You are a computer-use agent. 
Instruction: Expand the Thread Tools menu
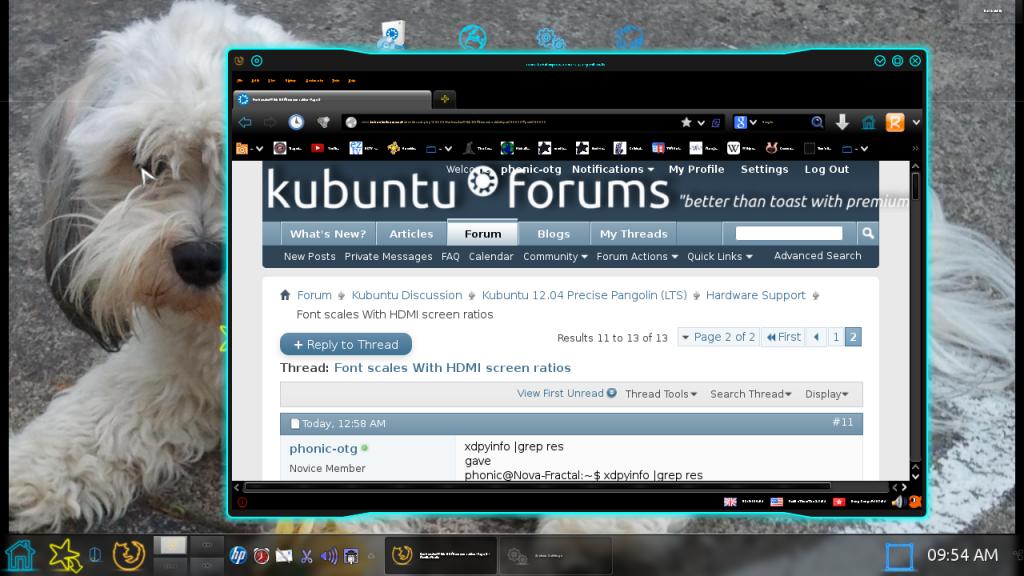click(x=661, y=394)
